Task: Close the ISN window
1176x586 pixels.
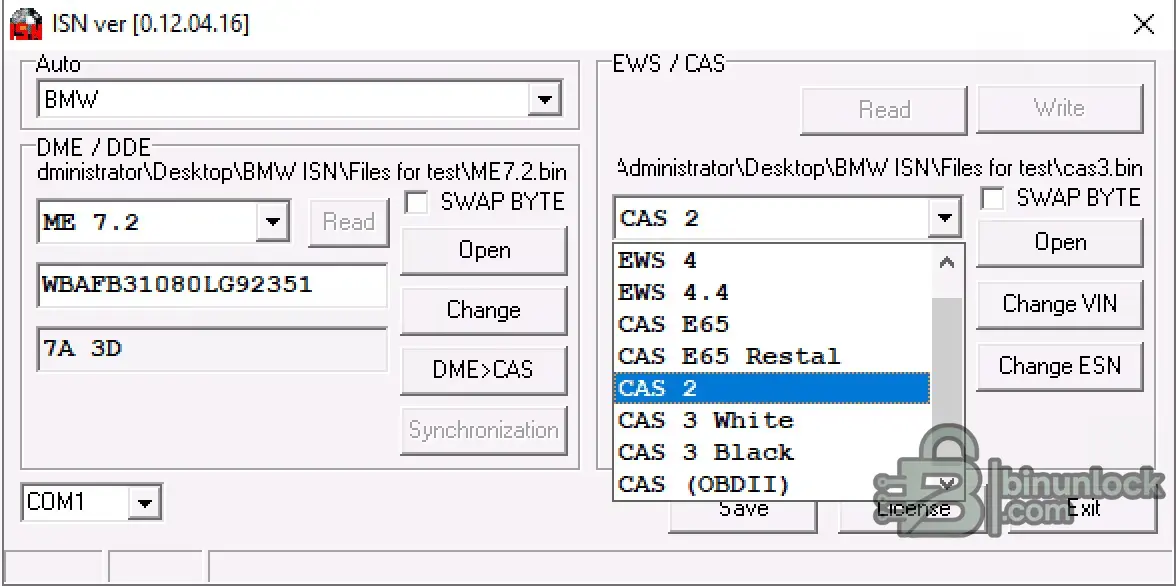Action: click(x=1144, y=24)
